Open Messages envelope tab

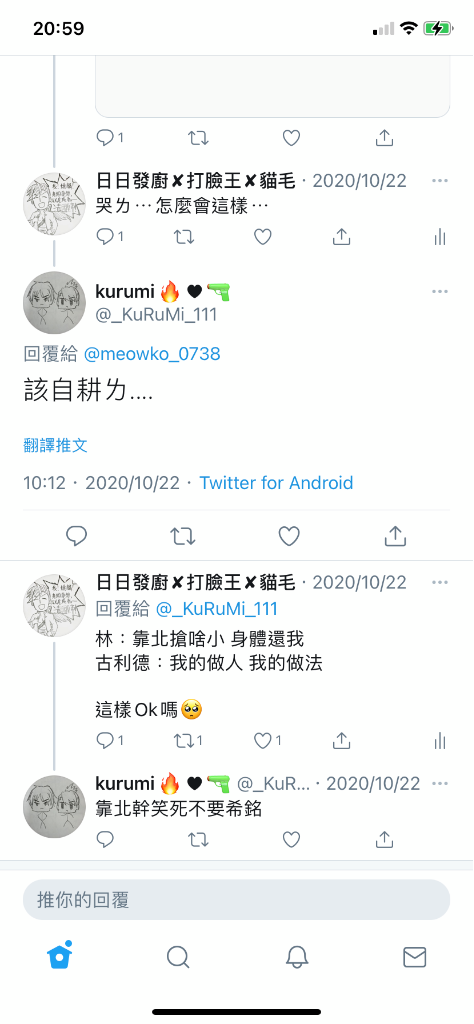coord(415,957)
